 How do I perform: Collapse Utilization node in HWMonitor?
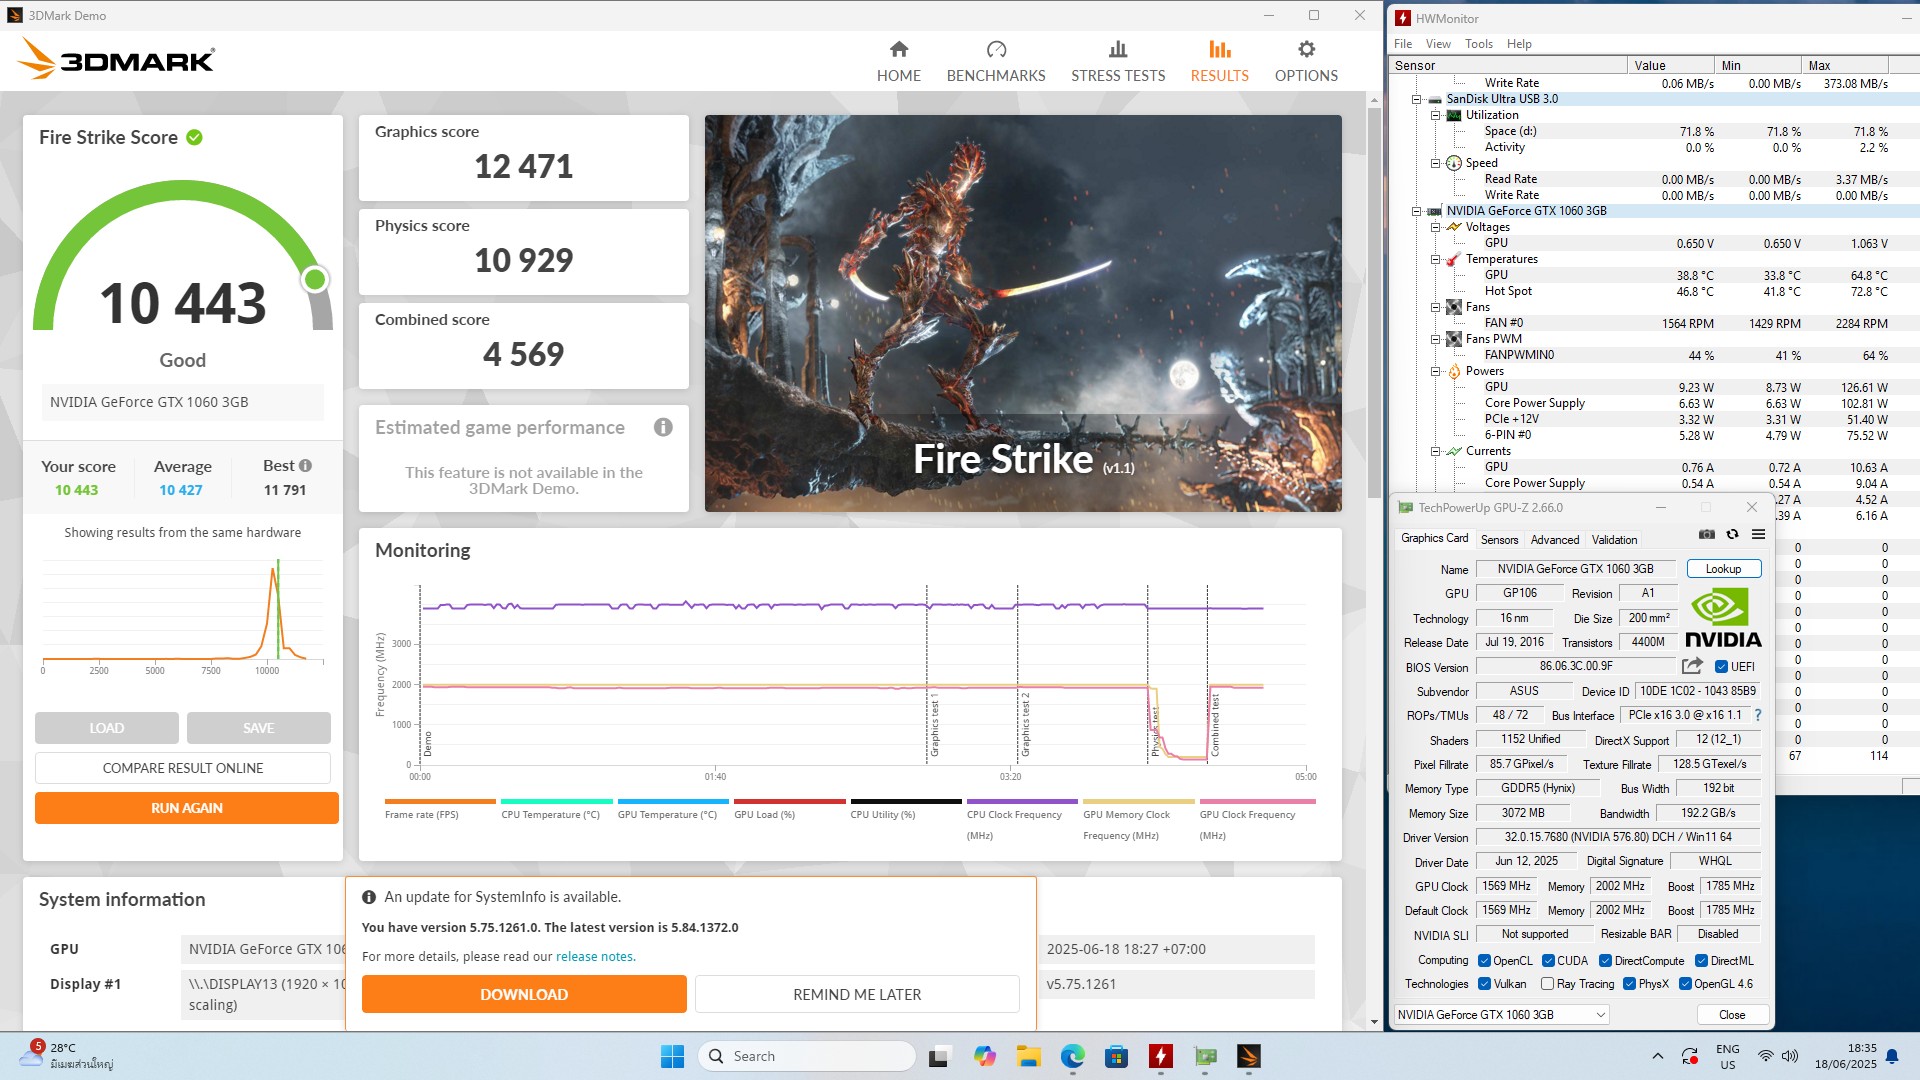pyautogui.click(x=1435, y=115)
